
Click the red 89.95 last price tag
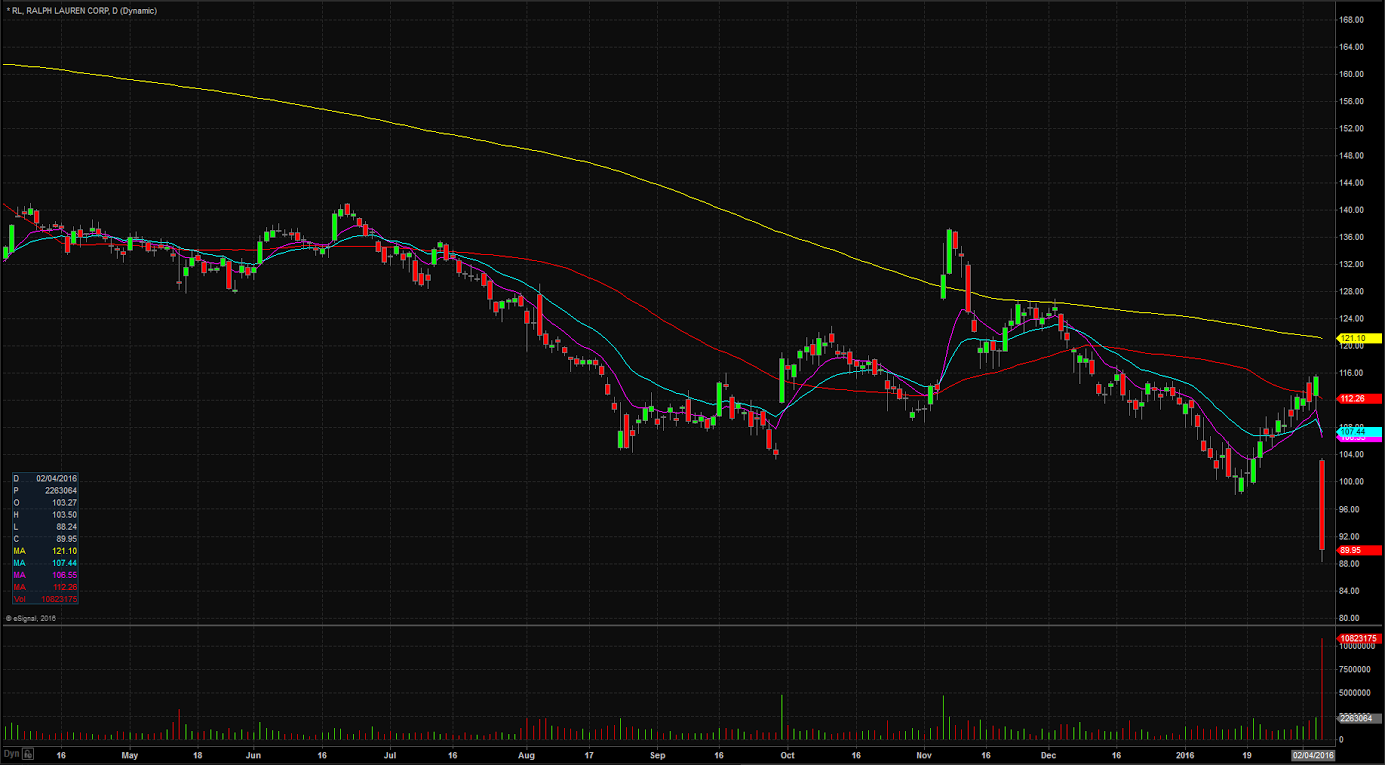click(x=1359, y=550)
